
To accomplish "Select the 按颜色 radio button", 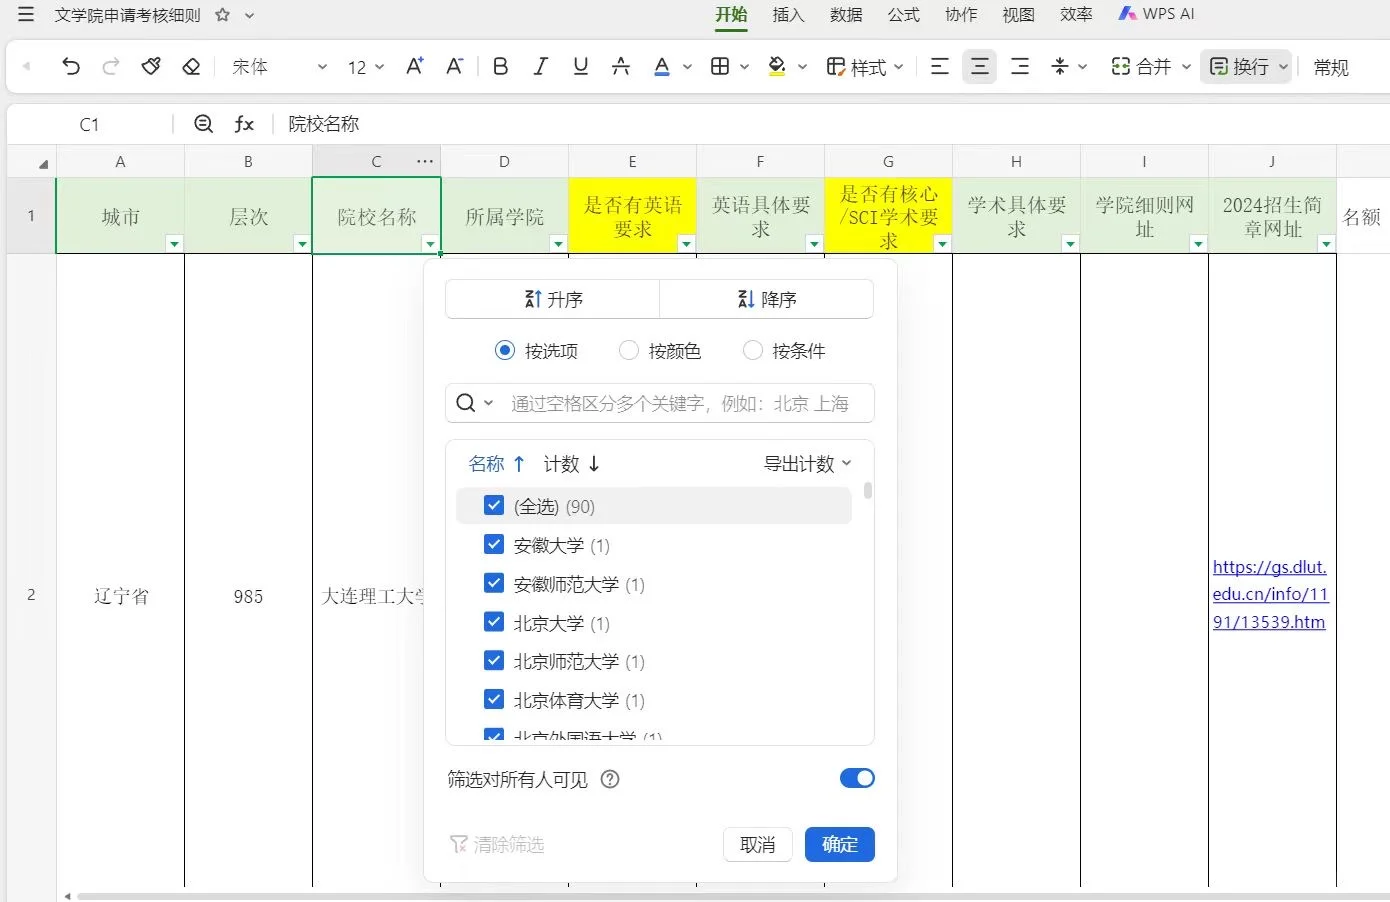I will click(629, 350).
